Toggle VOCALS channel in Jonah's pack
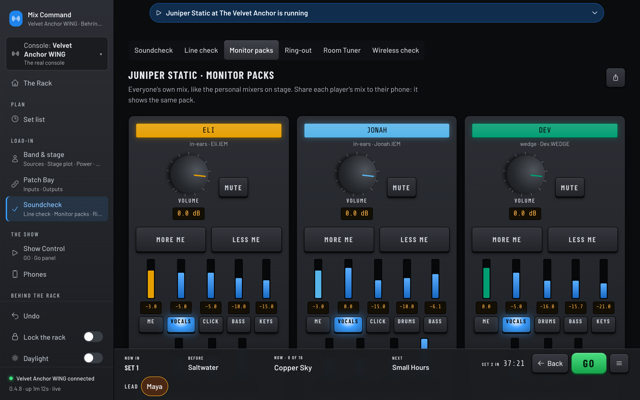Screen dimensions: 640x400 pyautogui.click(x=348, y=324)
